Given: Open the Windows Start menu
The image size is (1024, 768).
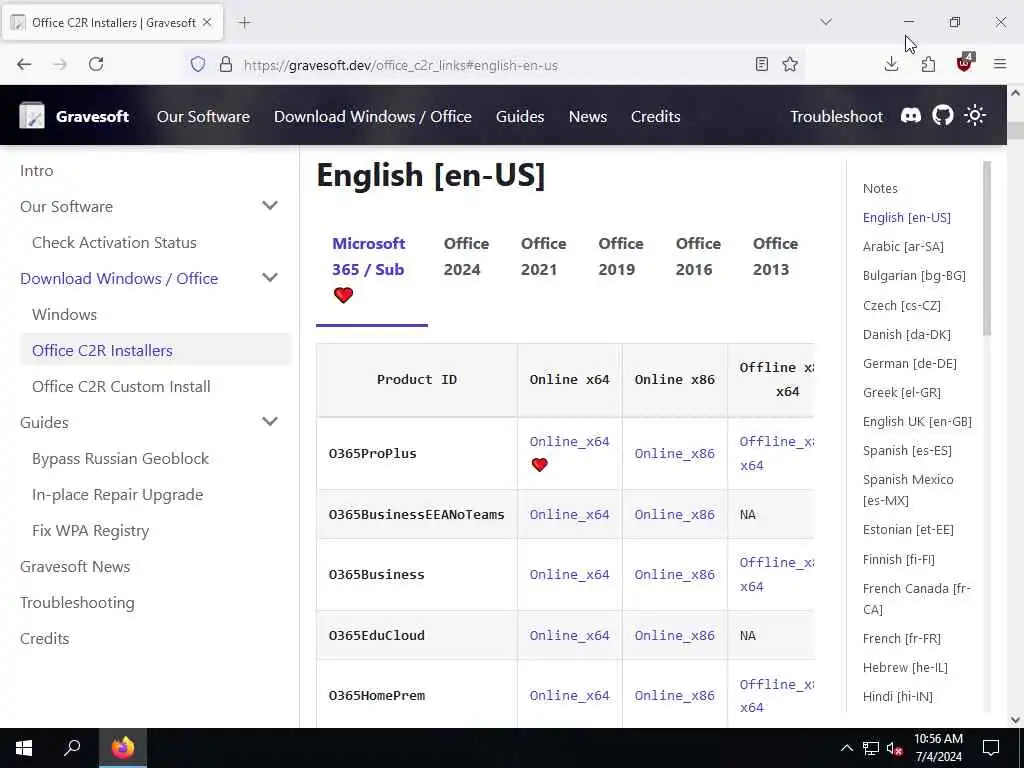Looking at the screenshot, I should (x=24, y=748).
